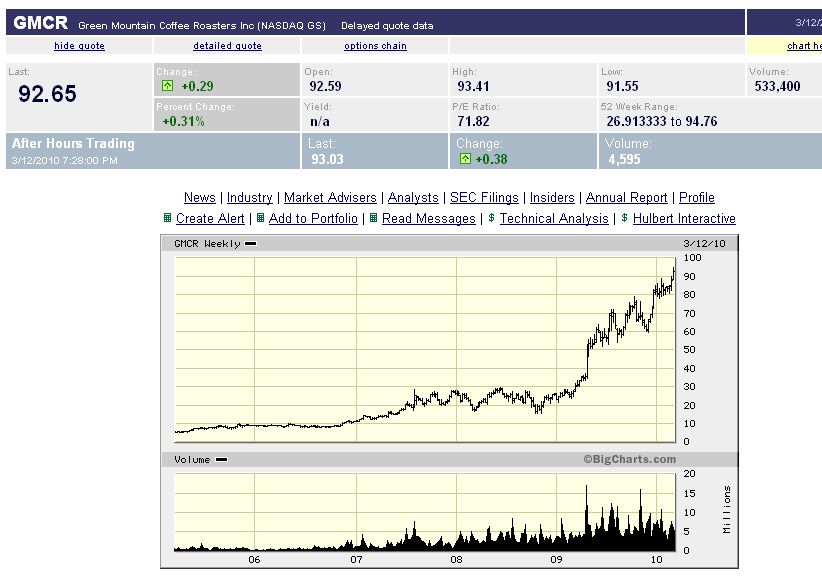Open the Analysts link
Image resolution: width=822 pixels, height=582 pixels.
(413, 198)
